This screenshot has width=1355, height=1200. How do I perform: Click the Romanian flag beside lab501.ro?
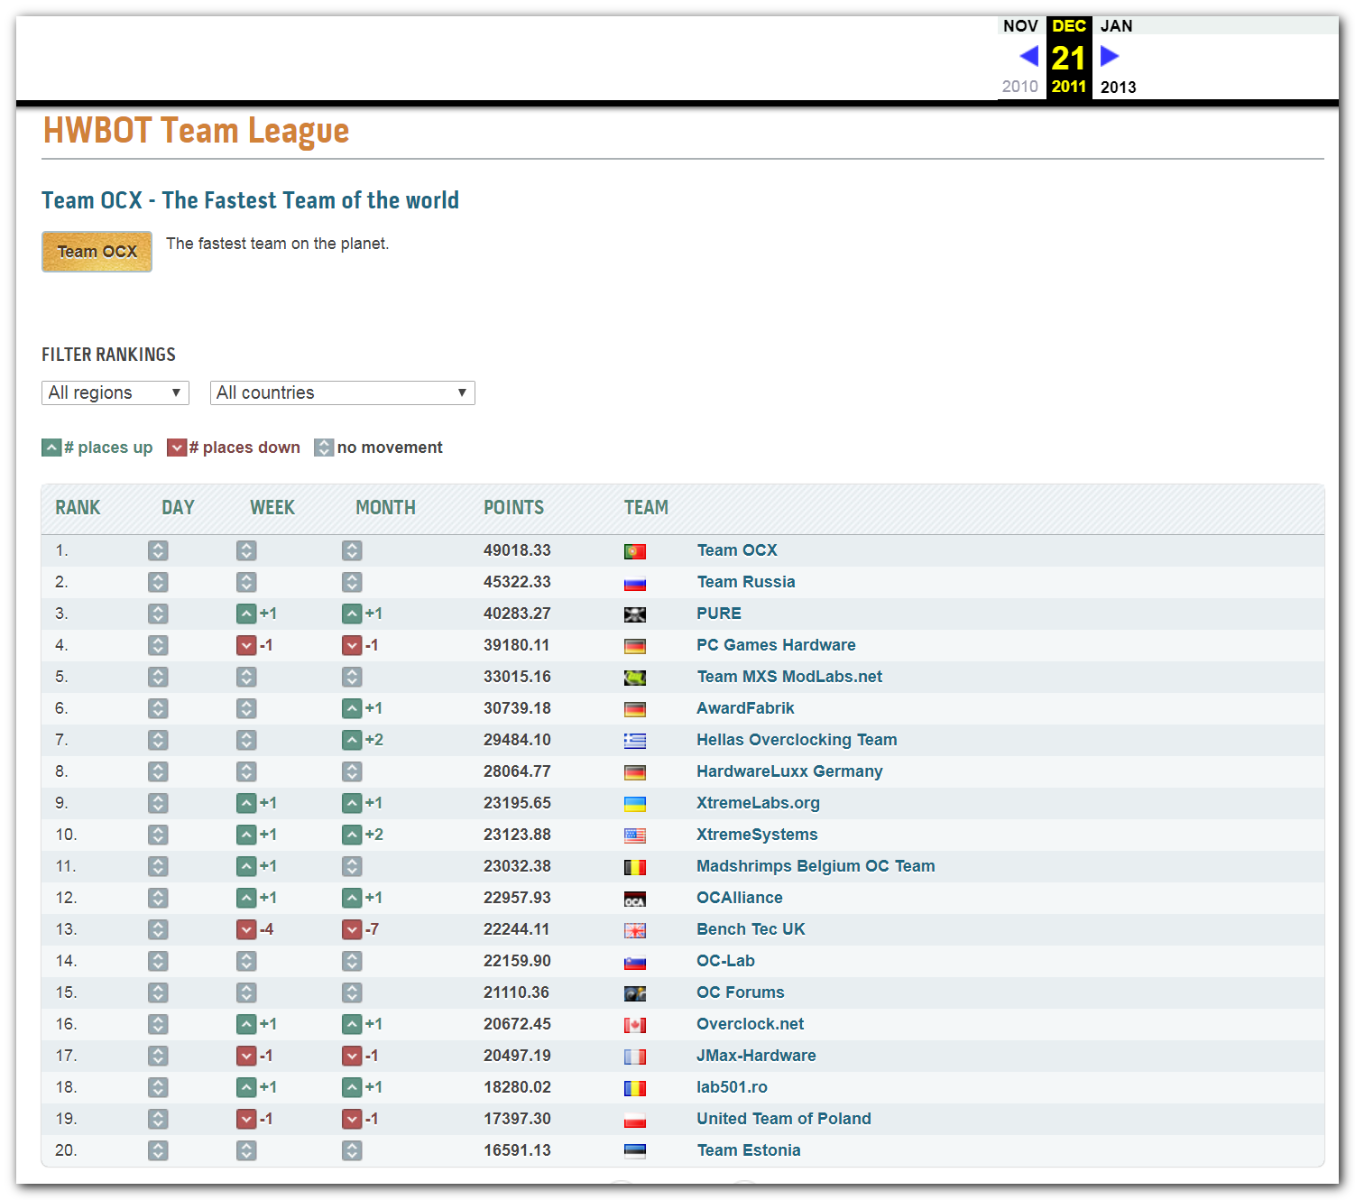click(635, 1089)
